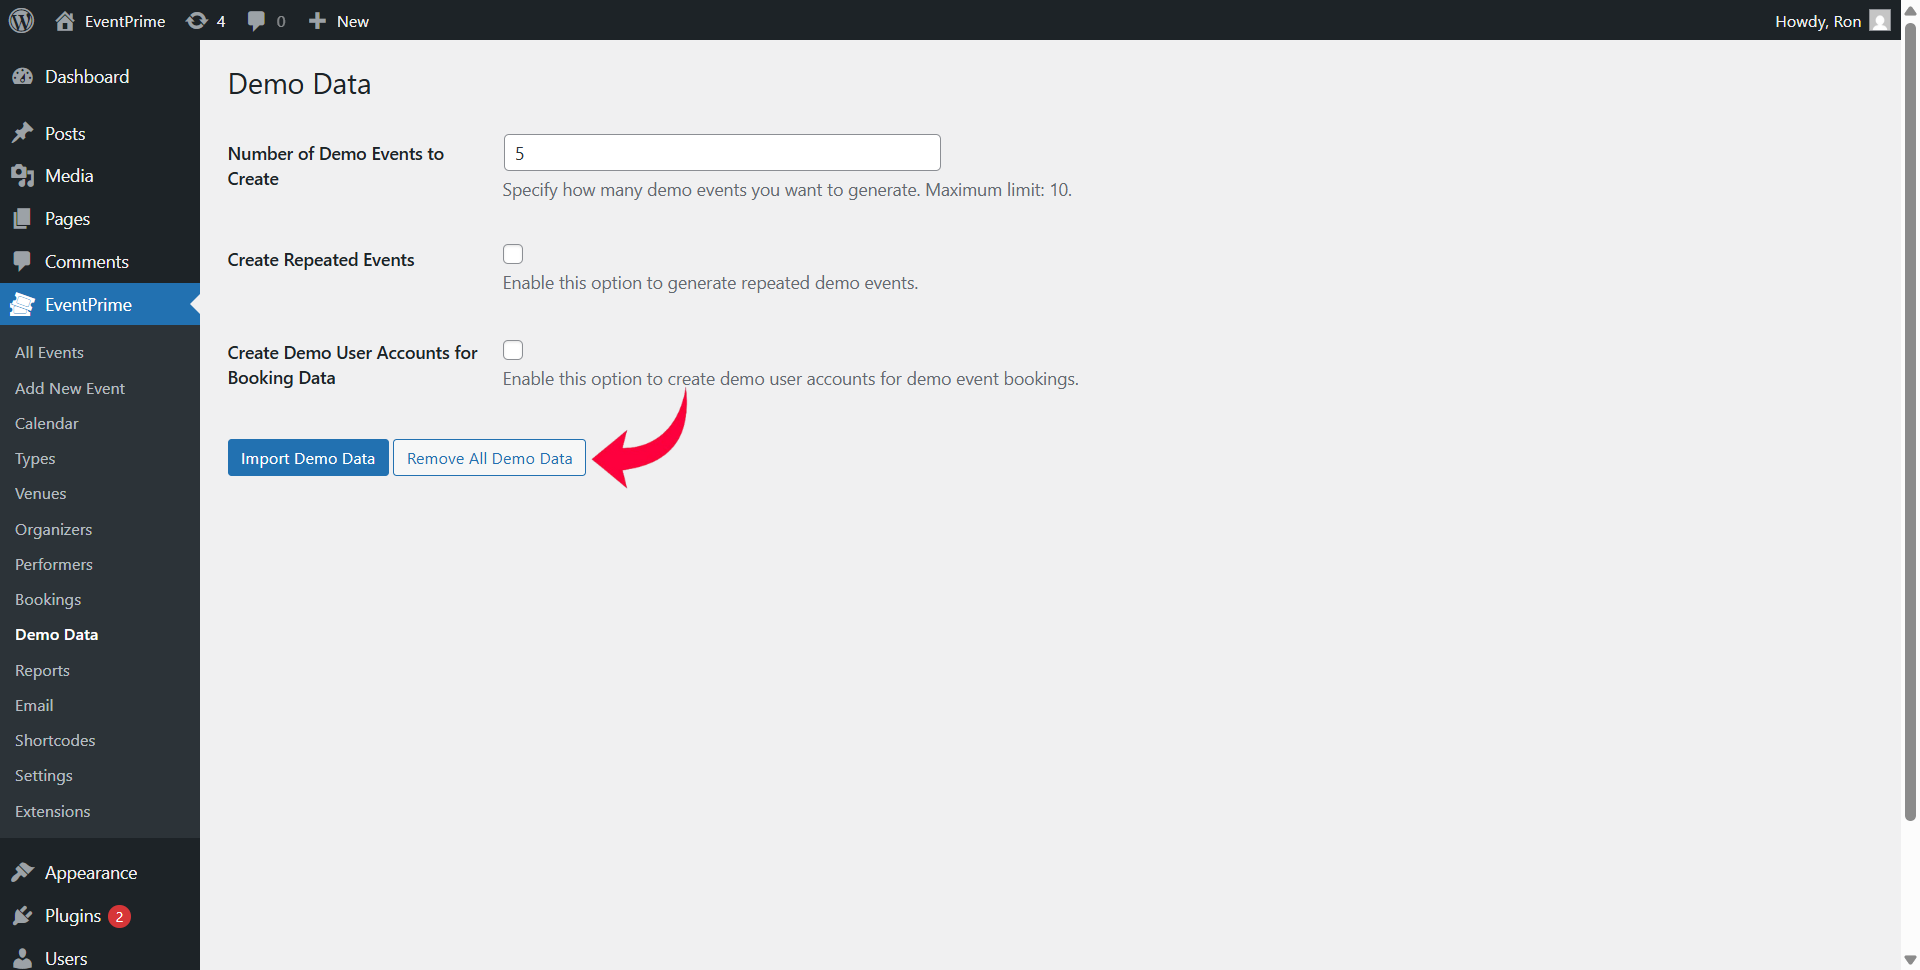Click the updates icon showing 4

point(198,21)
